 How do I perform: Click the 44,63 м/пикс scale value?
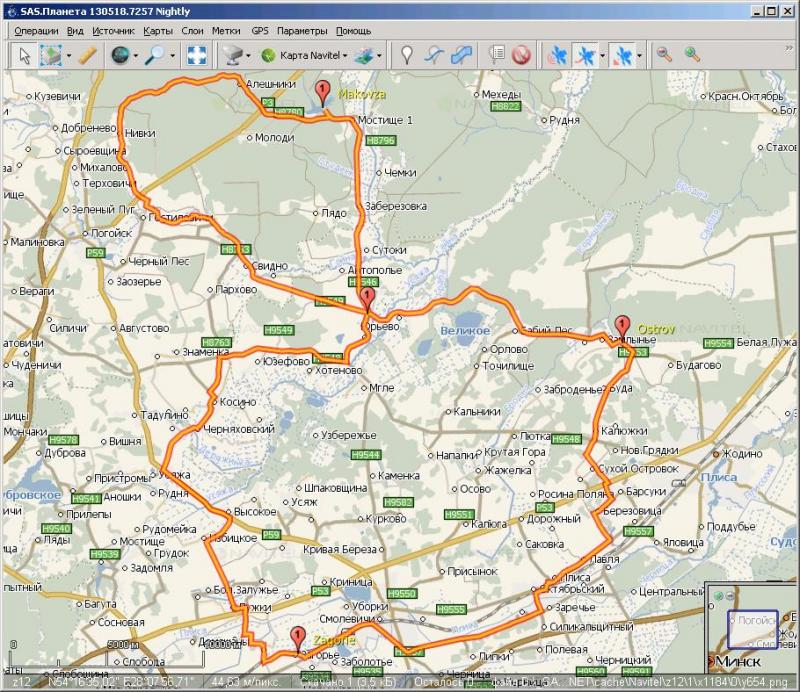click(x=245, y=682)
